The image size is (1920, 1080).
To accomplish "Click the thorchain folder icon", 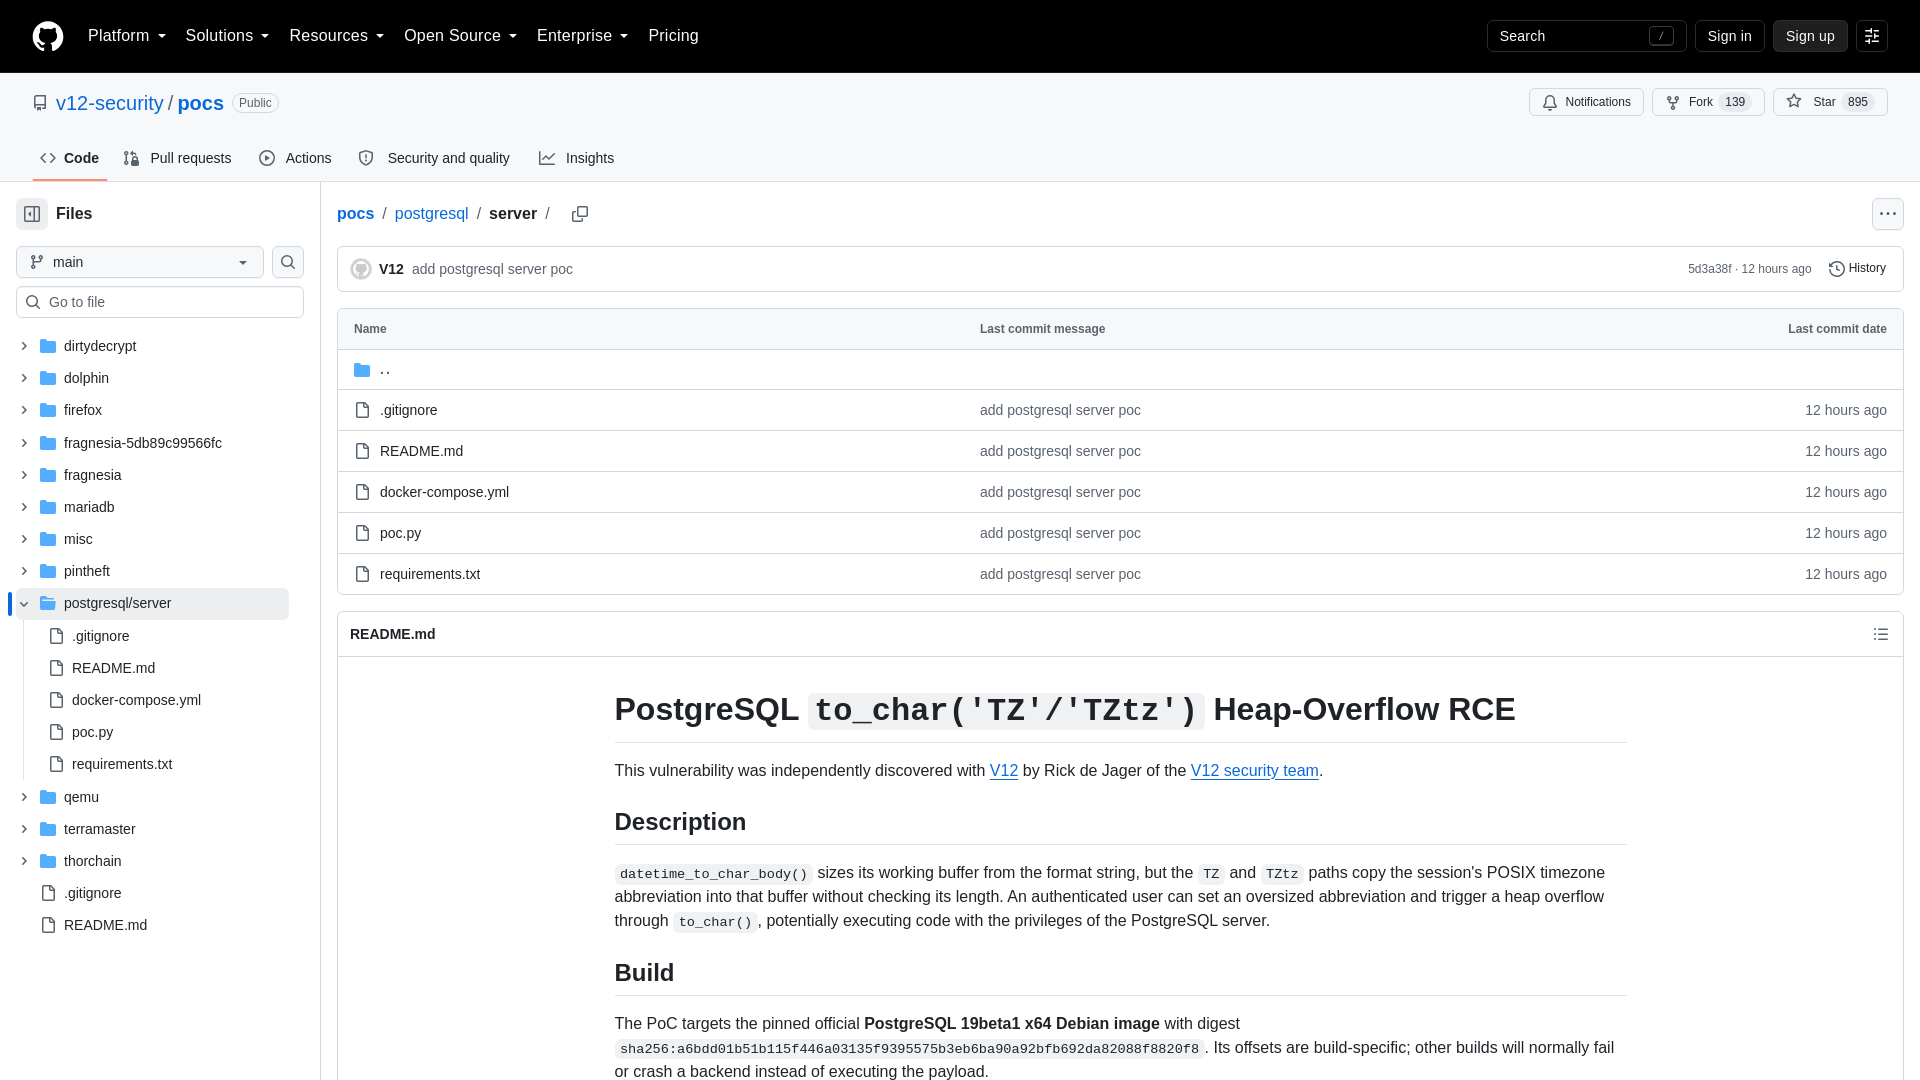I will tap(48, 861).
